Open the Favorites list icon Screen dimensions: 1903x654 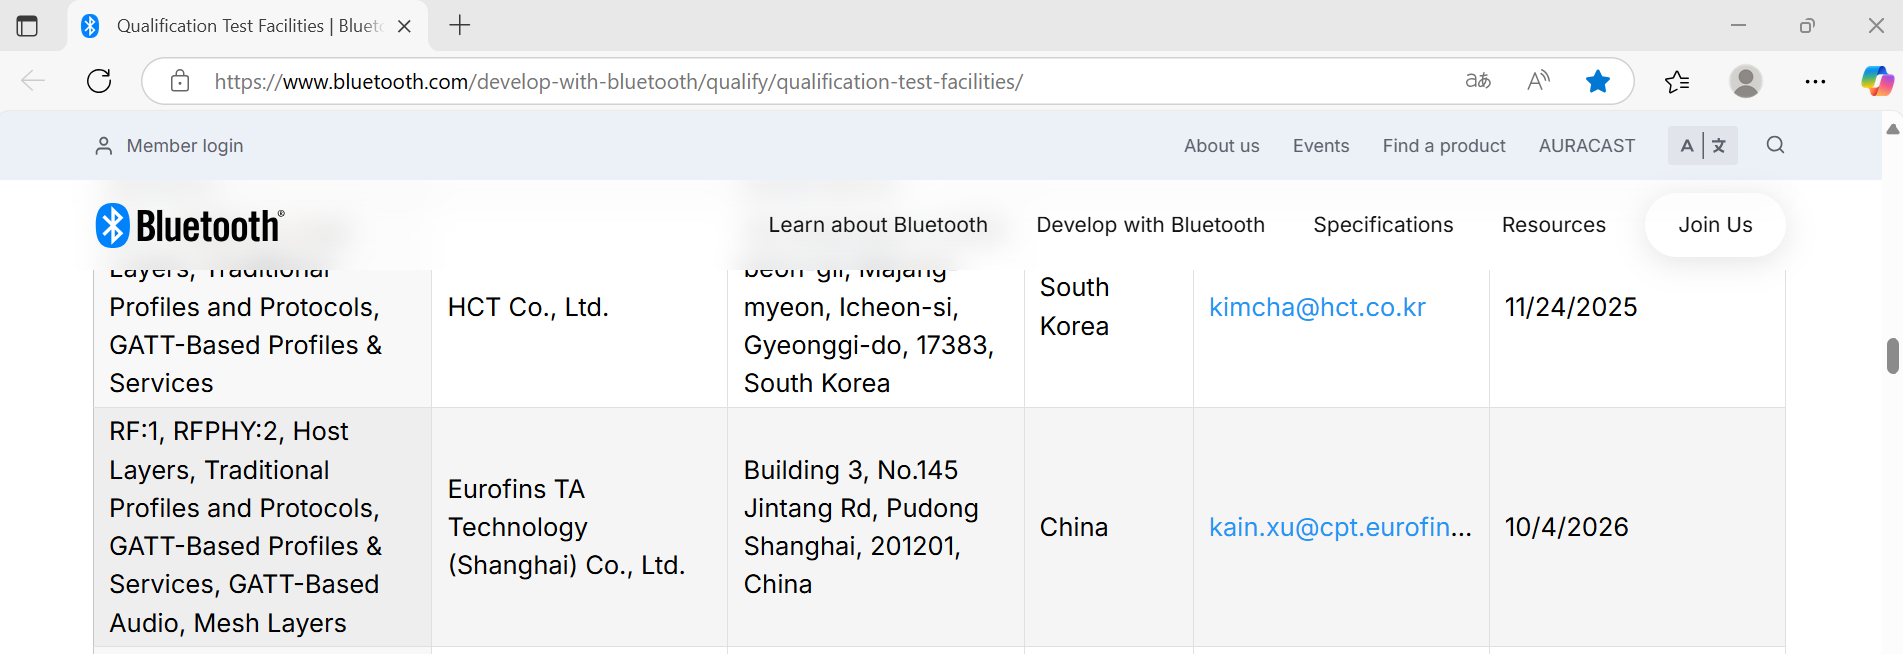click(x=1677, y=81)
